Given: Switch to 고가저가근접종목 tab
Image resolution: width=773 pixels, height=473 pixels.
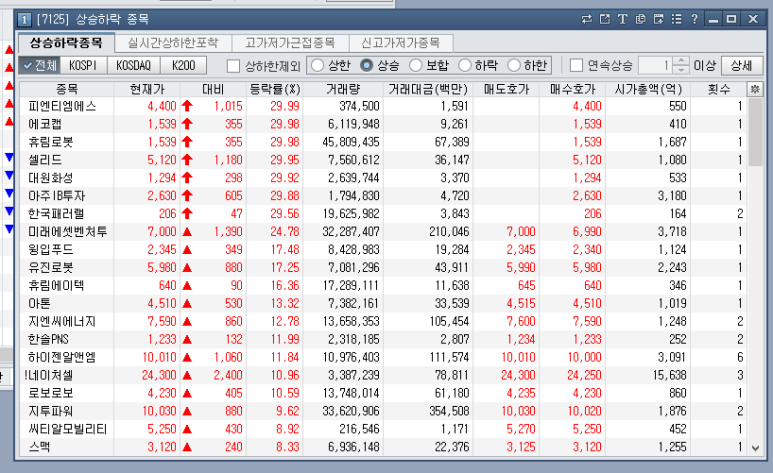Looking at the screenshot, I should click(x=290, y=43).
